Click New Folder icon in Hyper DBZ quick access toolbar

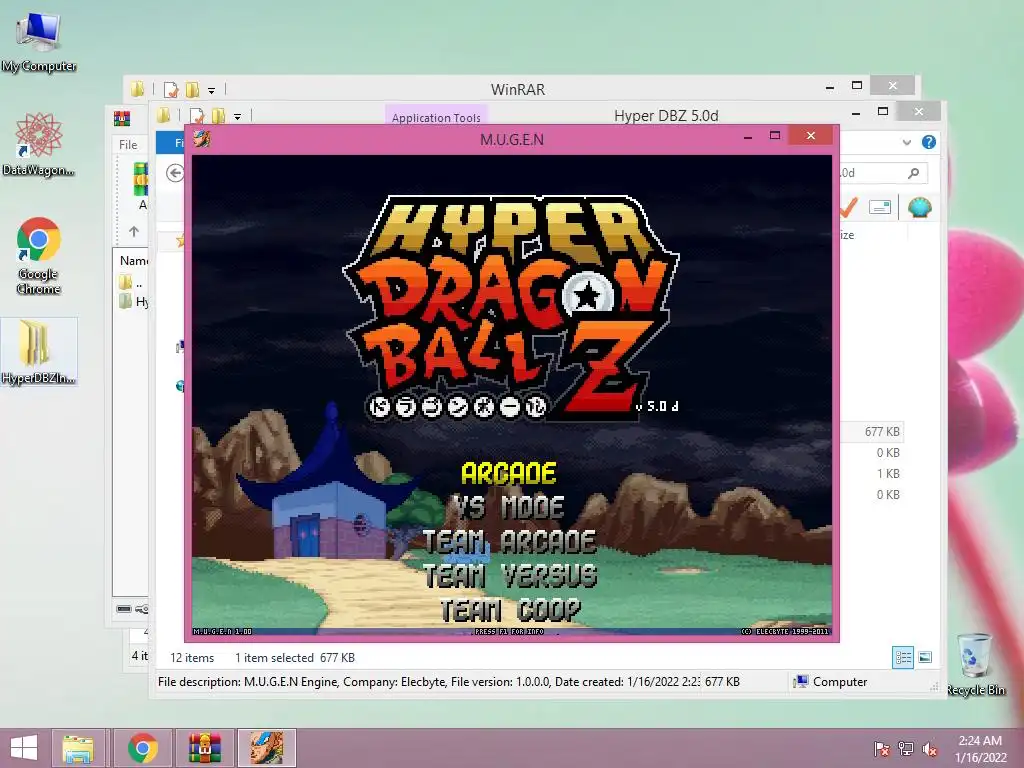point(219,116)
